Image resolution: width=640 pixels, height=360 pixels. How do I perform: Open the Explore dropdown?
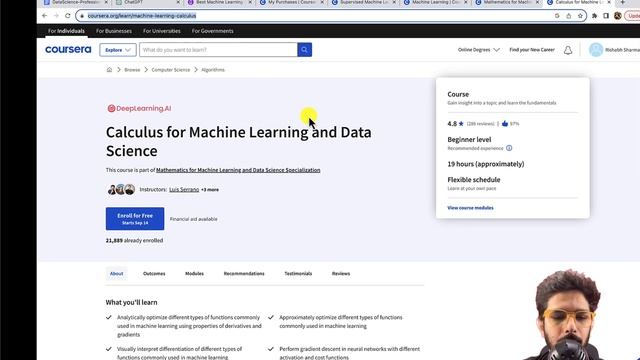118,50
